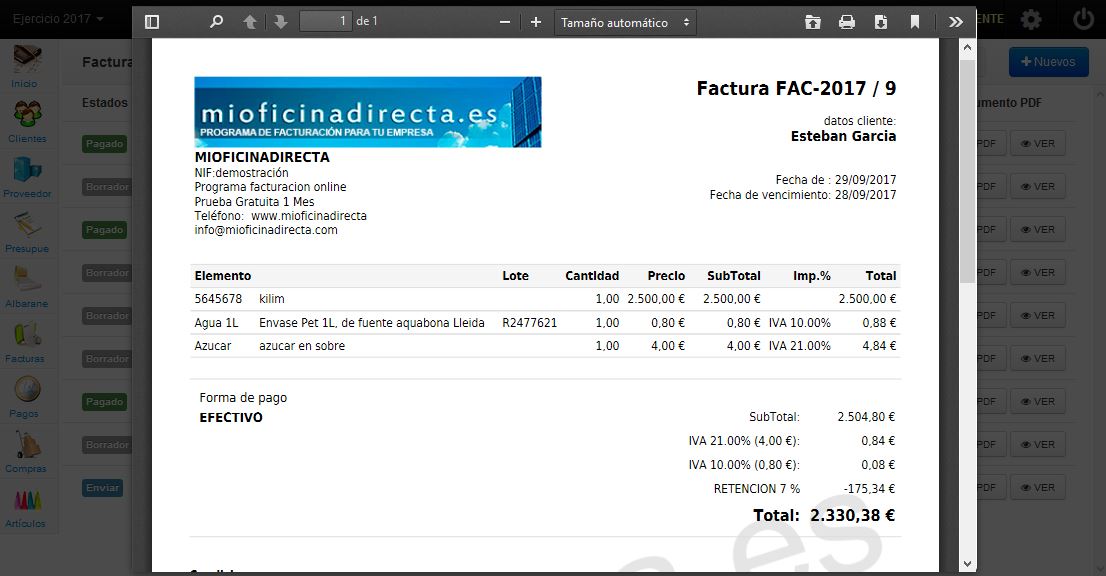Click the mioficinadirecta.es logo banner
Screen dimensions: 1106x576
tap(367, 112)
